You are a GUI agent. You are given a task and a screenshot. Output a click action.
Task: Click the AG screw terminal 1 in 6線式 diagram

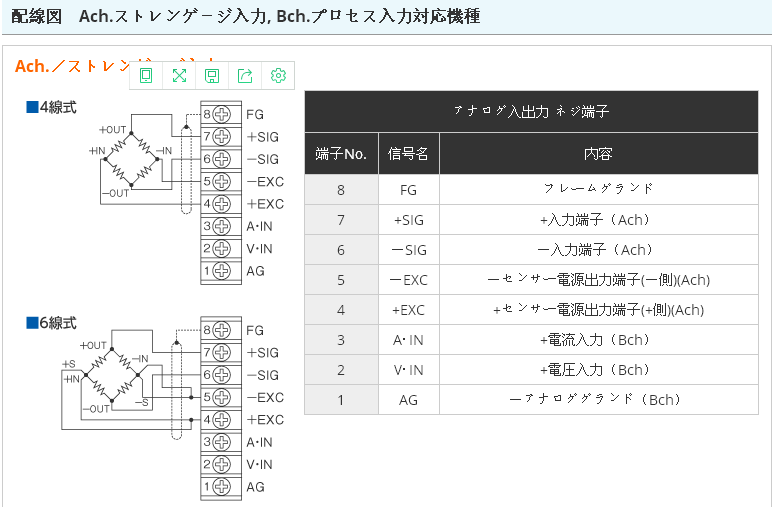(221, 487)
